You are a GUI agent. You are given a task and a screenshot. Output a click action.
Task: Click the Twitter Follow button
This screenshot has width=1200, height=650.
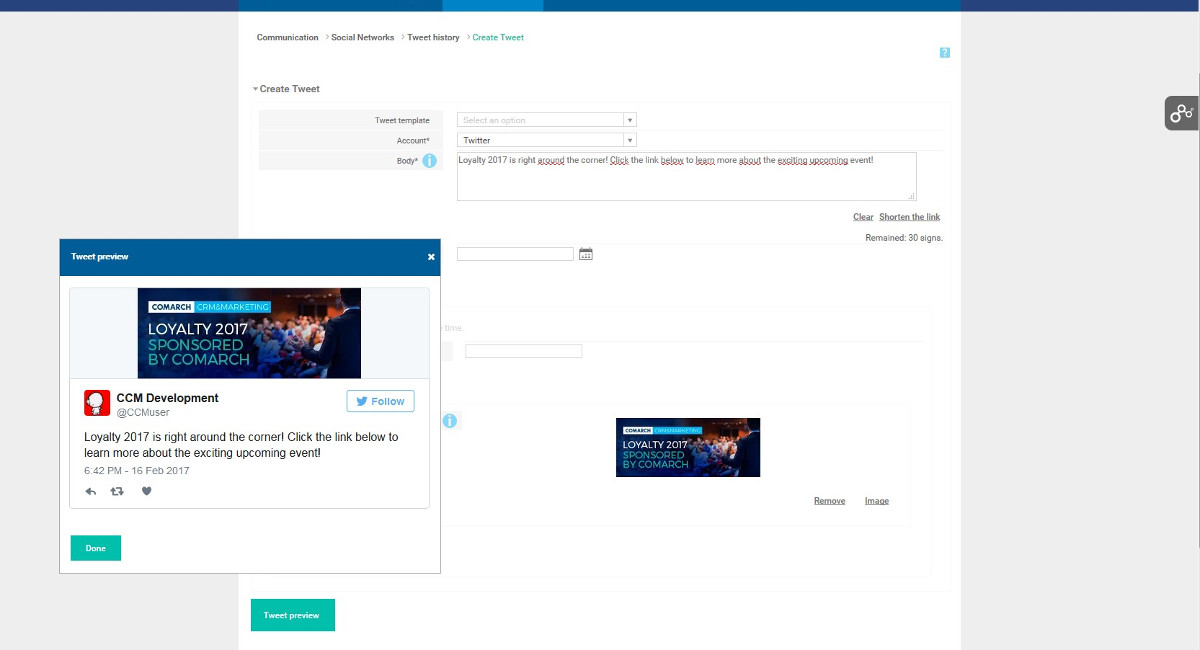[x=380, y=401]
